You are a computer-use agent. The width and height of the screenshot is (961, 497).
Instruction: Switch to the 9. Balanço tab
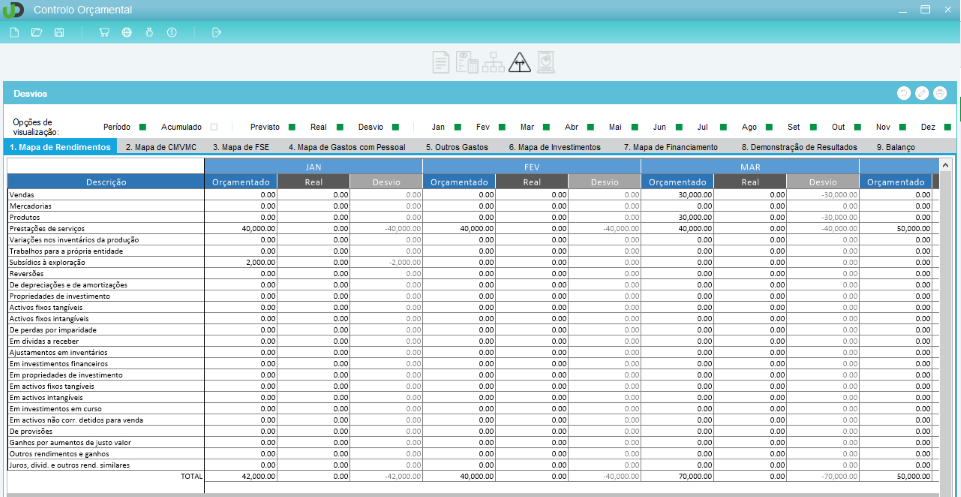coord(895,147)
